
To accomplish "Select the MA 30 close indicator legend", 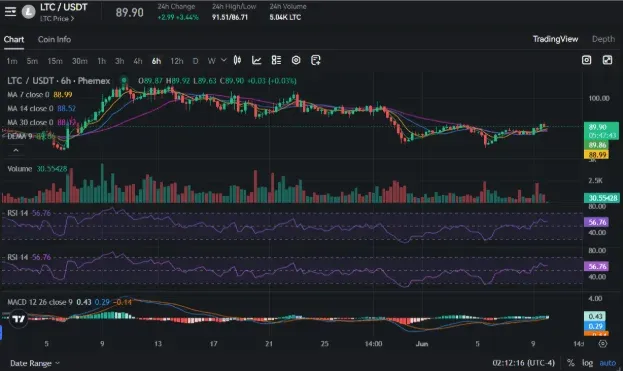I will point(41,122).
